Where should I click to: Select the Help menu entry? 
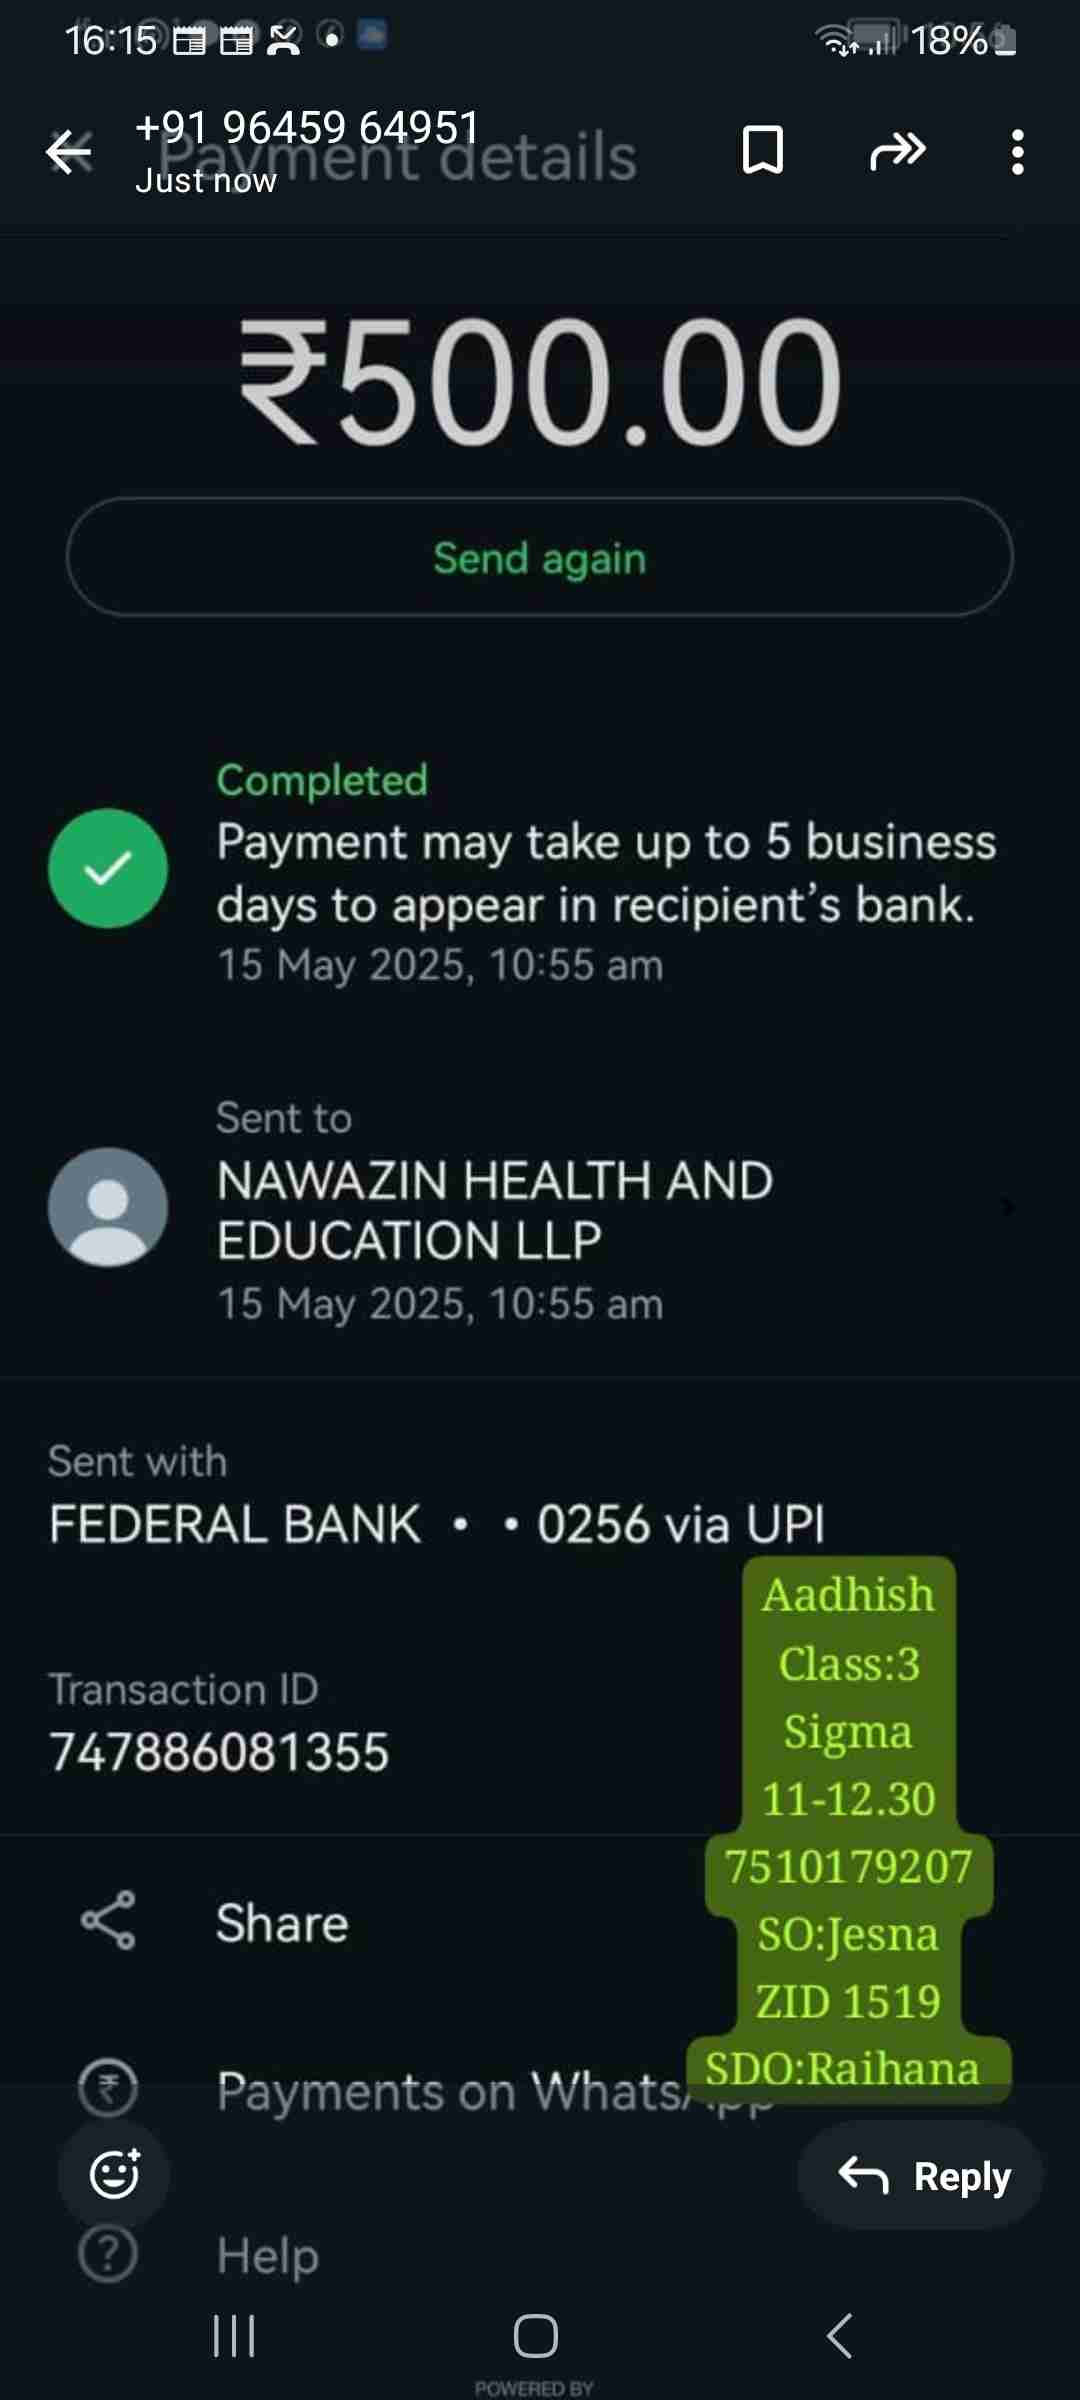coord(268,2256)
